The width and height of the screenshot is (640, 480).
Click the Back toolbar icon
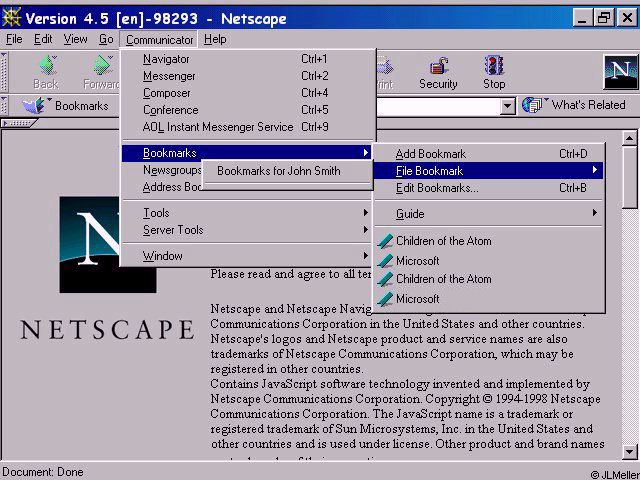47,65
